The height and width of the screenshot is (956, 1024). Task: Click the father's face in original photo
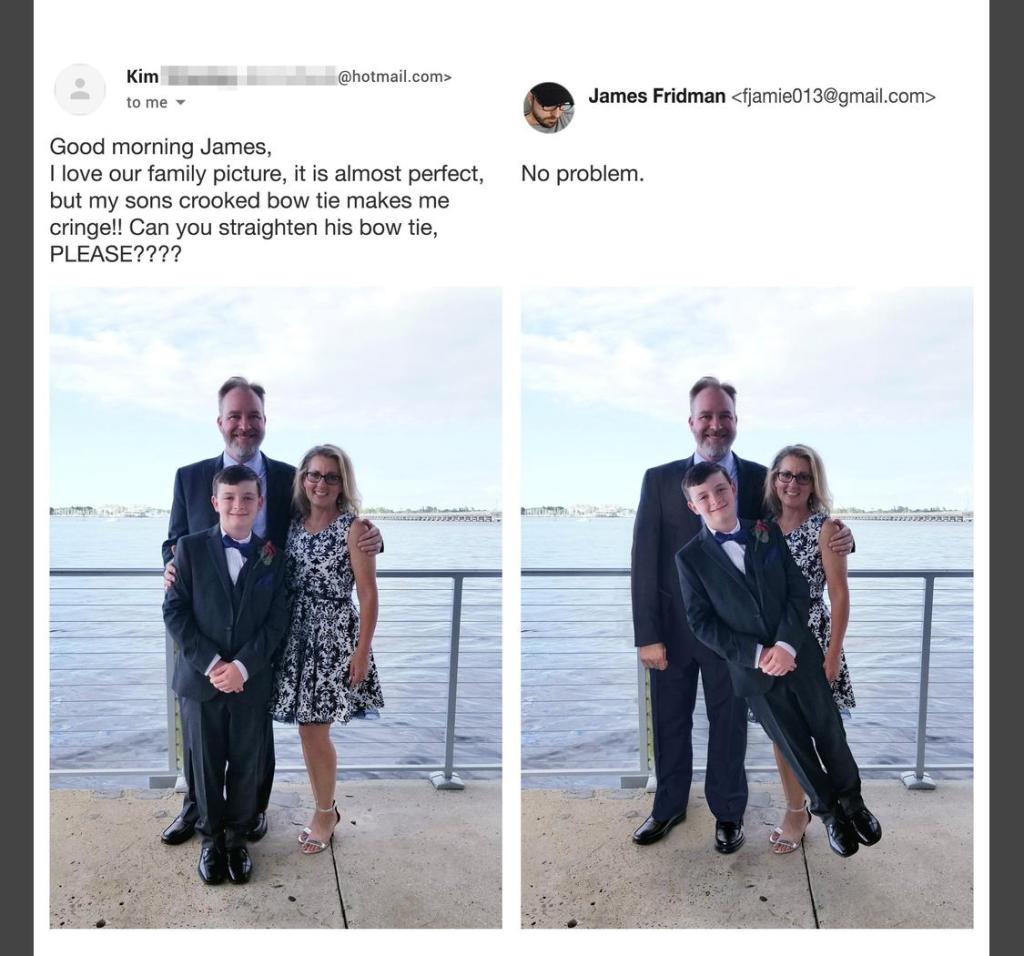242,421
